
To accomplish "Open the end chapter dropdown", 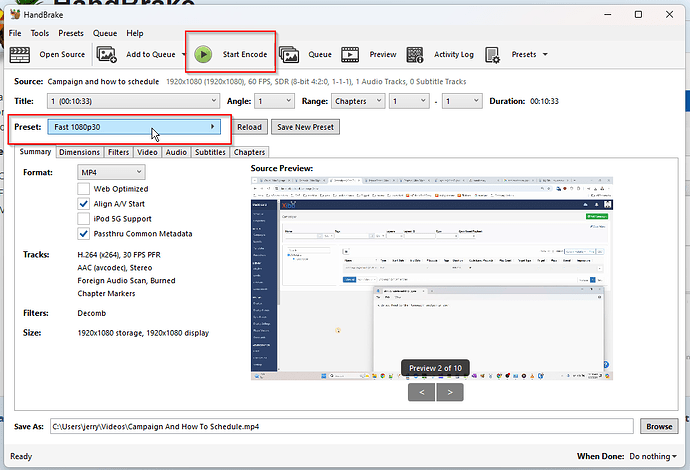I will (462, 101).
